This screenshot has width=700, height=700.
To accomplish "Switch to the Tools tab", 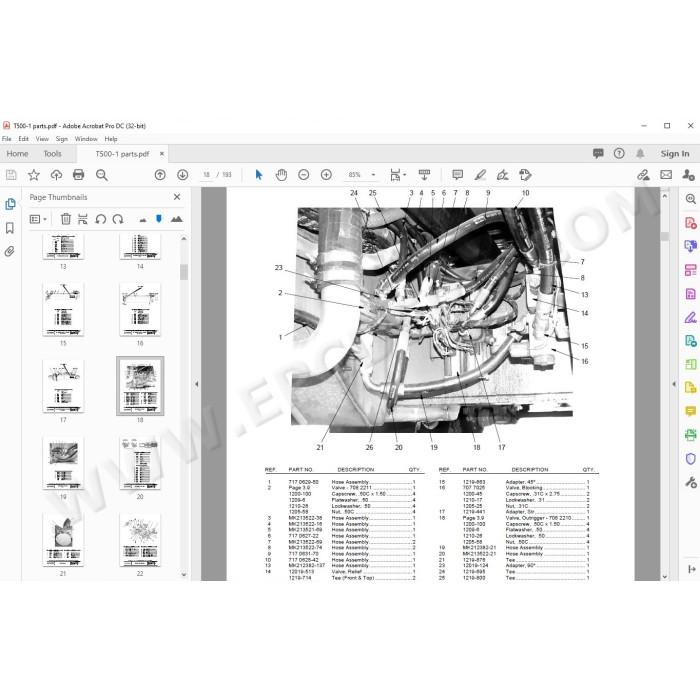I will 52,154.
